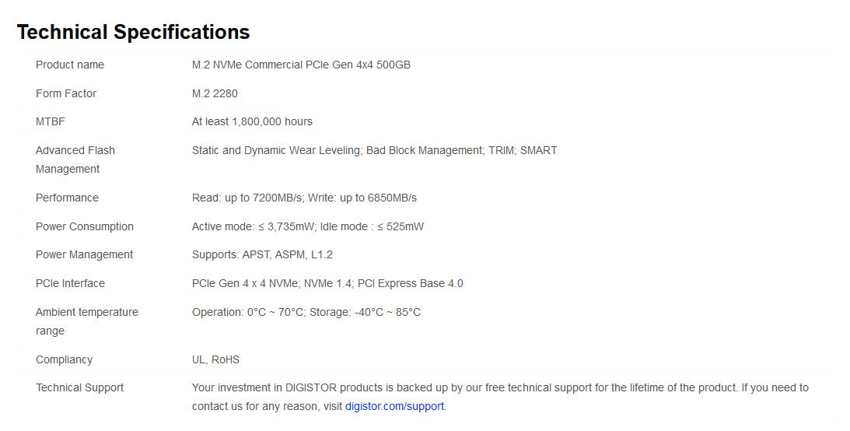Click the At least 1,800,000 hours text

click(252, 121)
